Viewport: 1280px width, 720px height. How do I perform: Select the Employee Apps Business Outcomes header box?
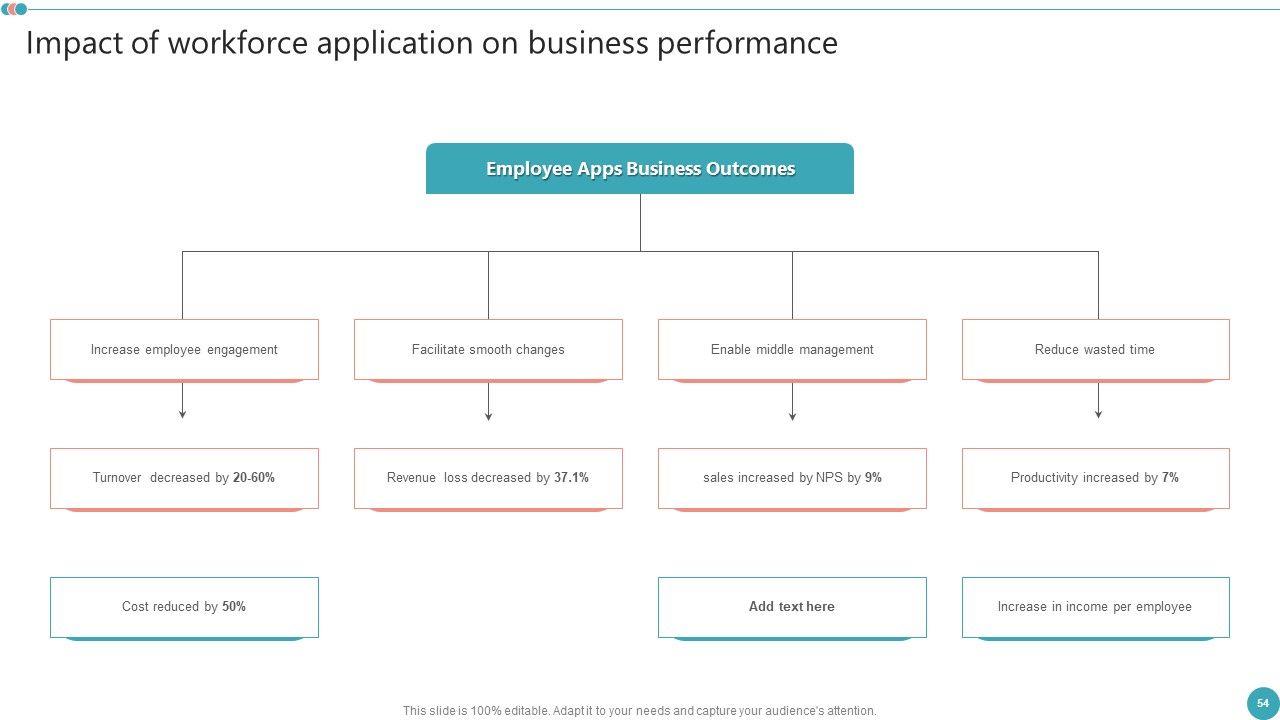(640, 169)
